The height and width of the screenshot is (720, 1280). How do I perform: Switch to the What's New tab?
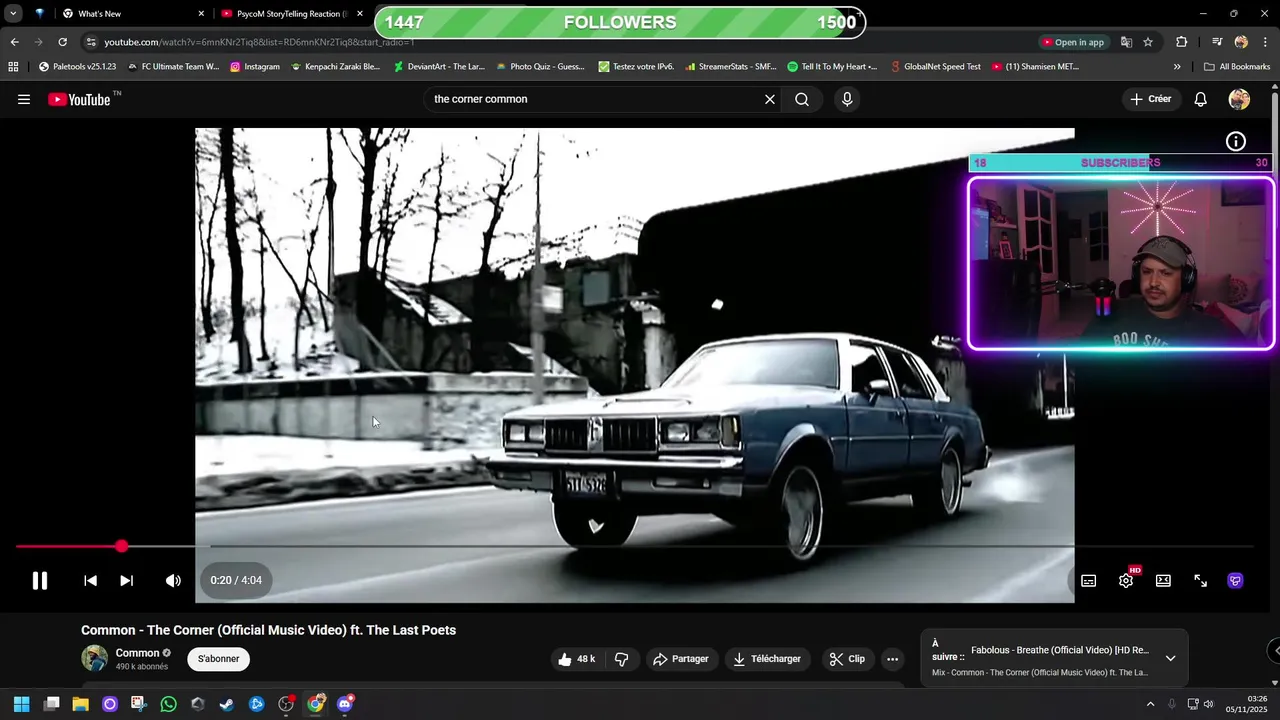coord(130,14)
